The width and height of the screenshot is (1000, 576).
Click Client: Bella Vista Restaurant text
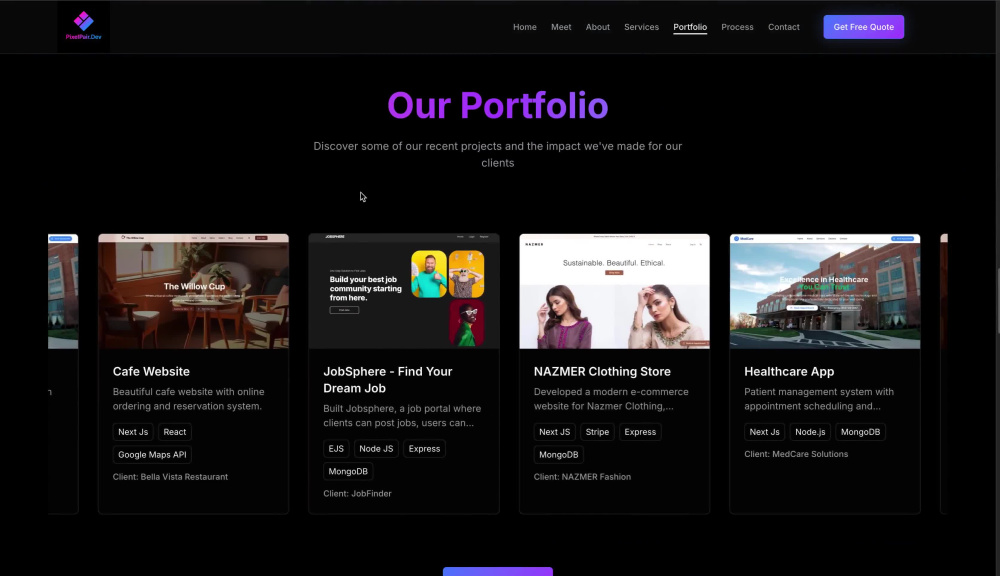click(x=170, y=476)
